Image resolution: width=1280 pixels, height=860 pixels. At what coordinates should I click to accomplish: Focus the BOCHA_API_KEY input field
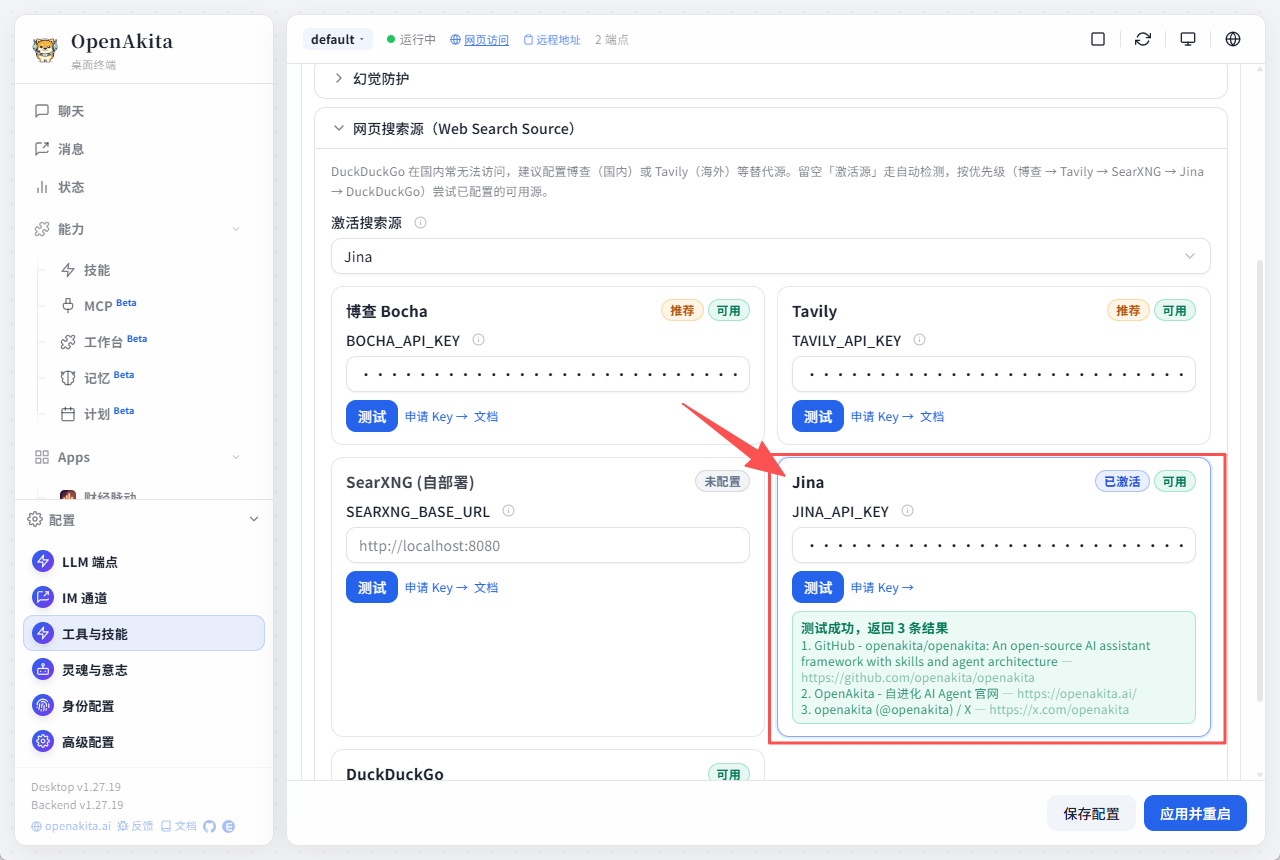(548, 374)
